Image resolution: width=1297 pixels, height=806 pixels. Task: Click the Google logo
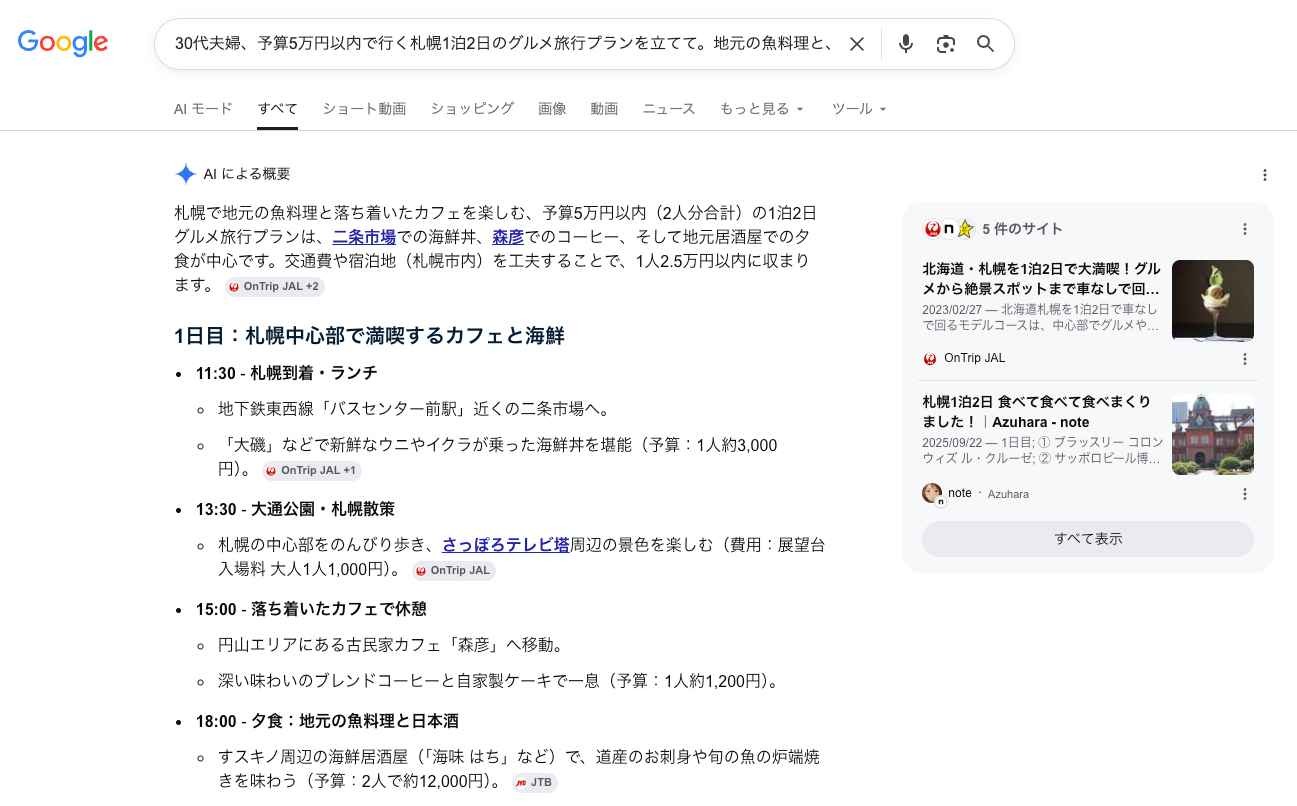(62, 43)
